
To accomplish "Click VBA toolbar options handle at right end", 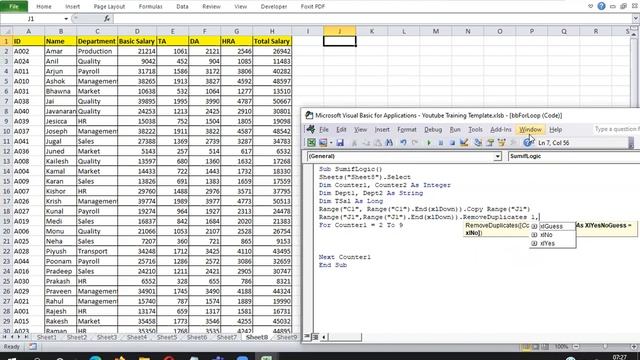I will [x=631, y=143].
